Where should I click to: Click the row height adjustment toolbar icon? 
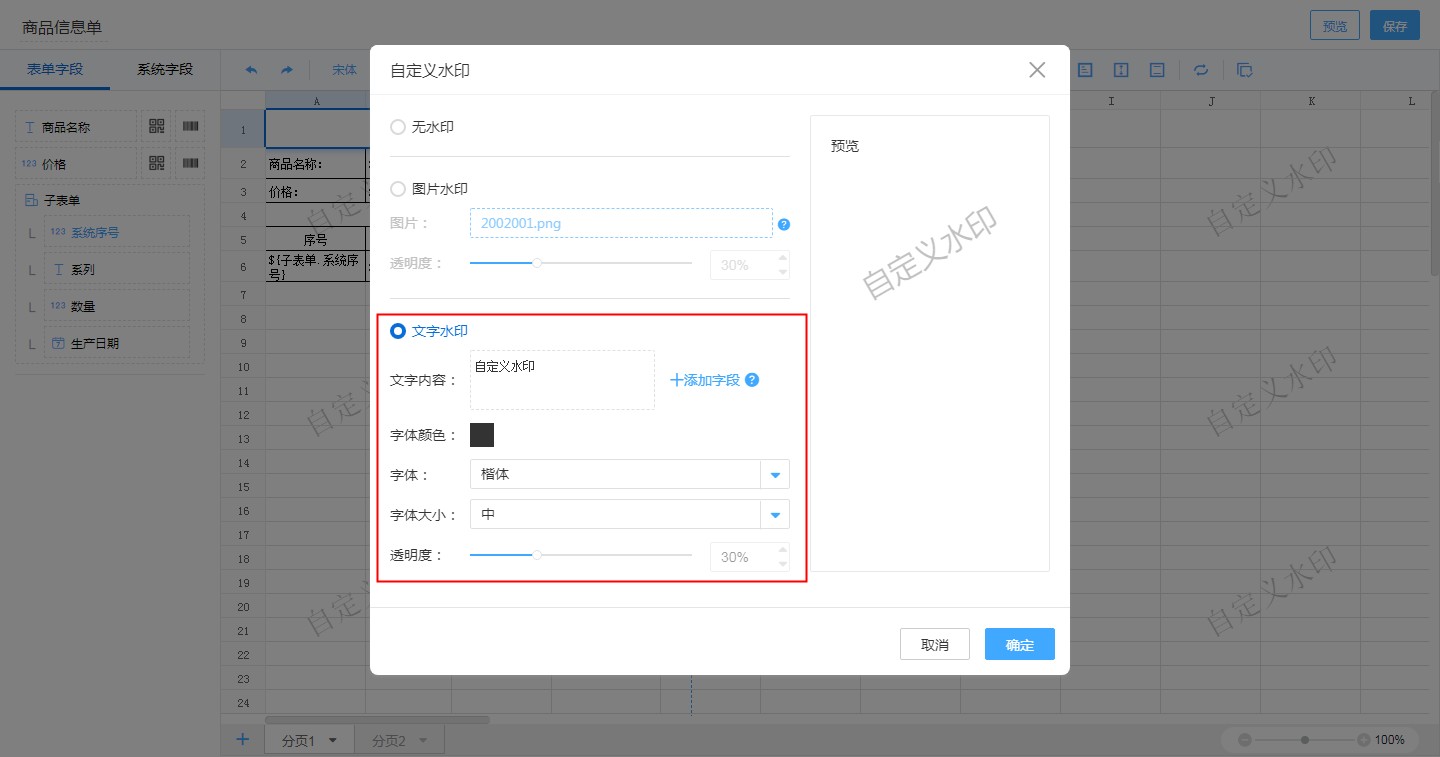tap(1121, 70)
